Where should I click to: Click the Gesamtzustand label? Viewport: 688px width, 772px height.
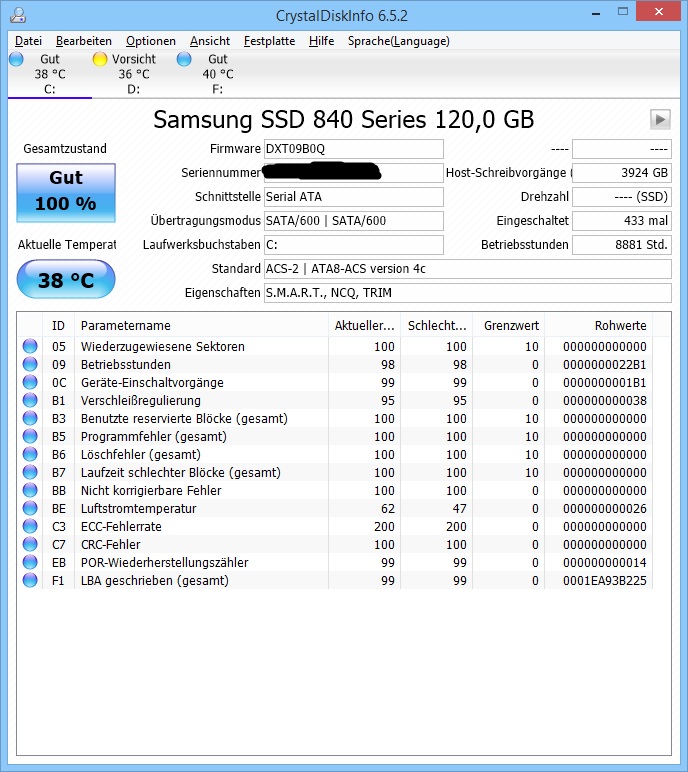coord(65,149)
